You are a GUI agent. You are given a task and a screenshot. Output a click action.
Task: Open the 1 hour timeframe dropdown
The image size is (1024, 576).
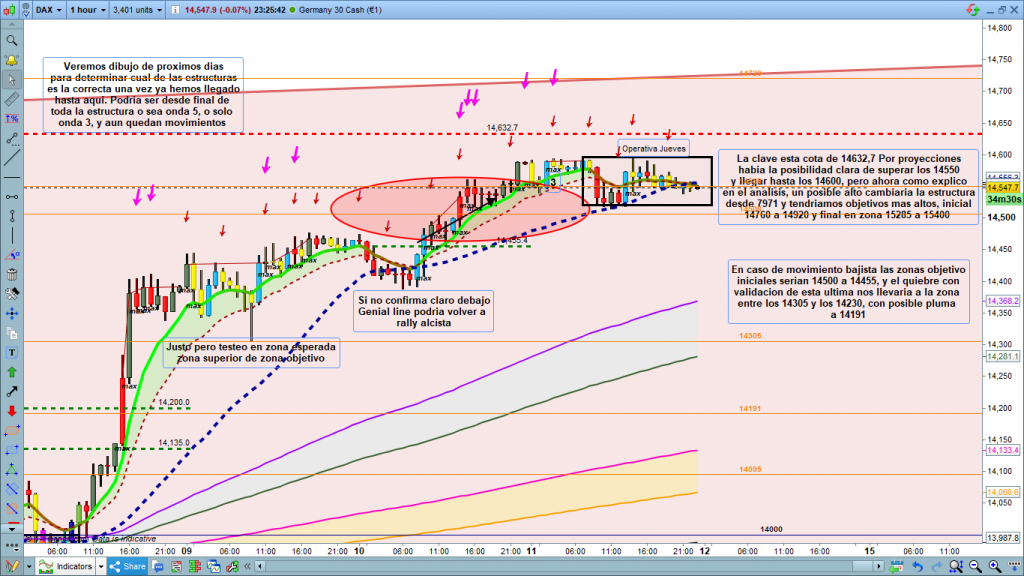point(90,8)
